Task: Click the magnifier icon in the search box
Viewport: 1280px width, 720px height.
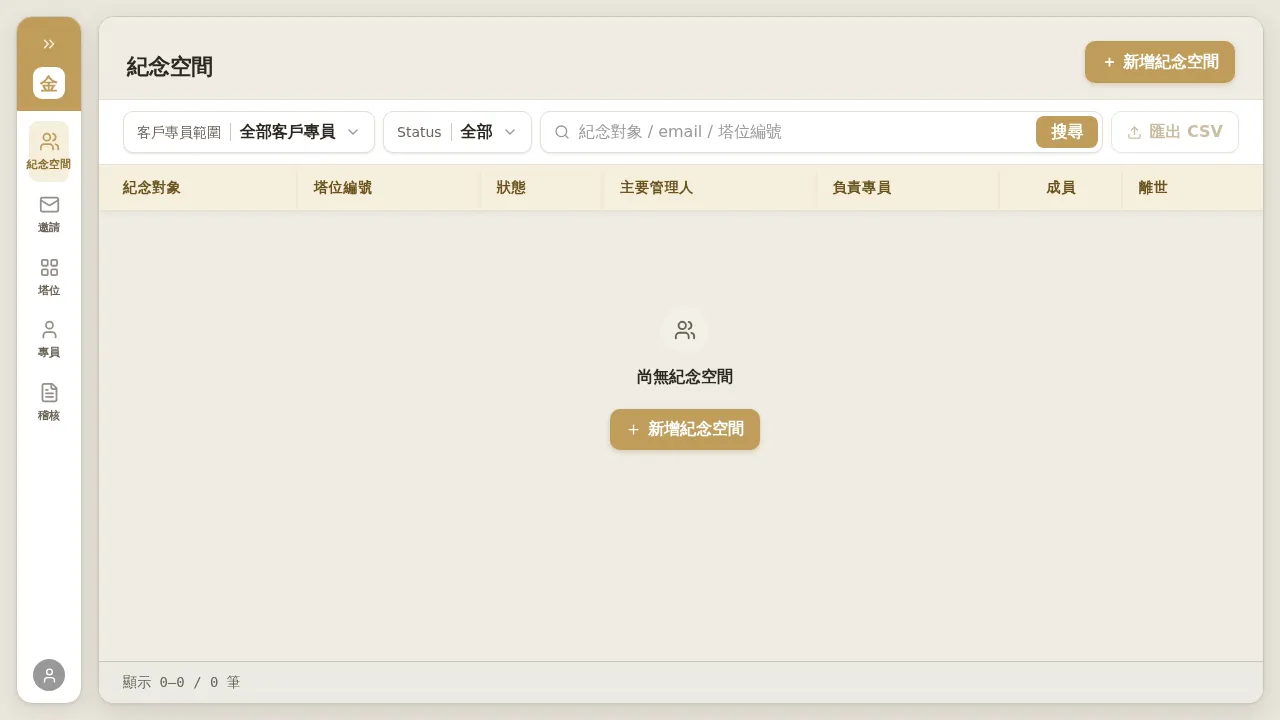Action: pyautogui.click(x=562, y=132)
